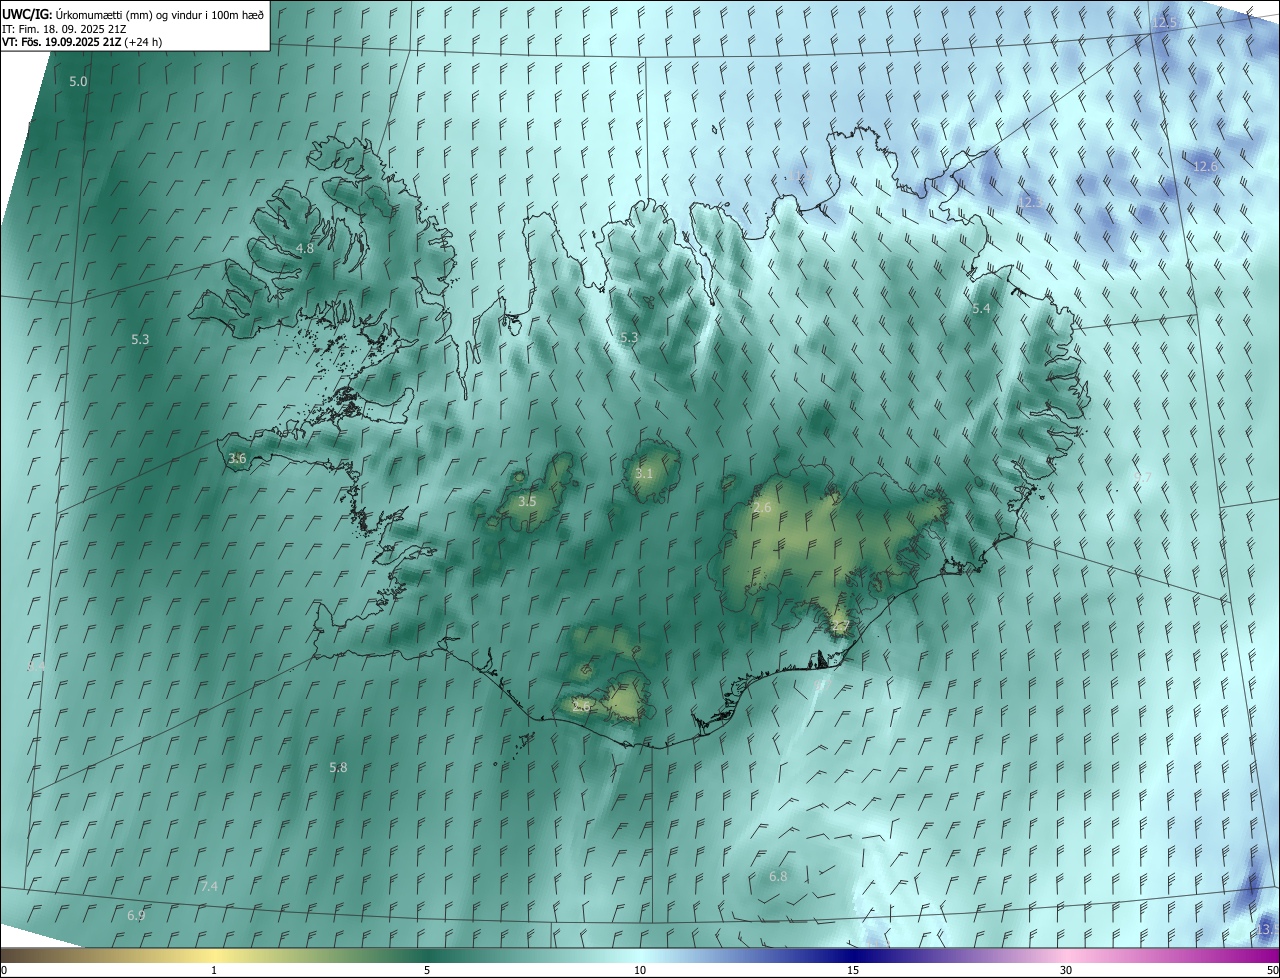Click the 5.0 value label on the map
Screen dimensions: 1280x978
78,81
